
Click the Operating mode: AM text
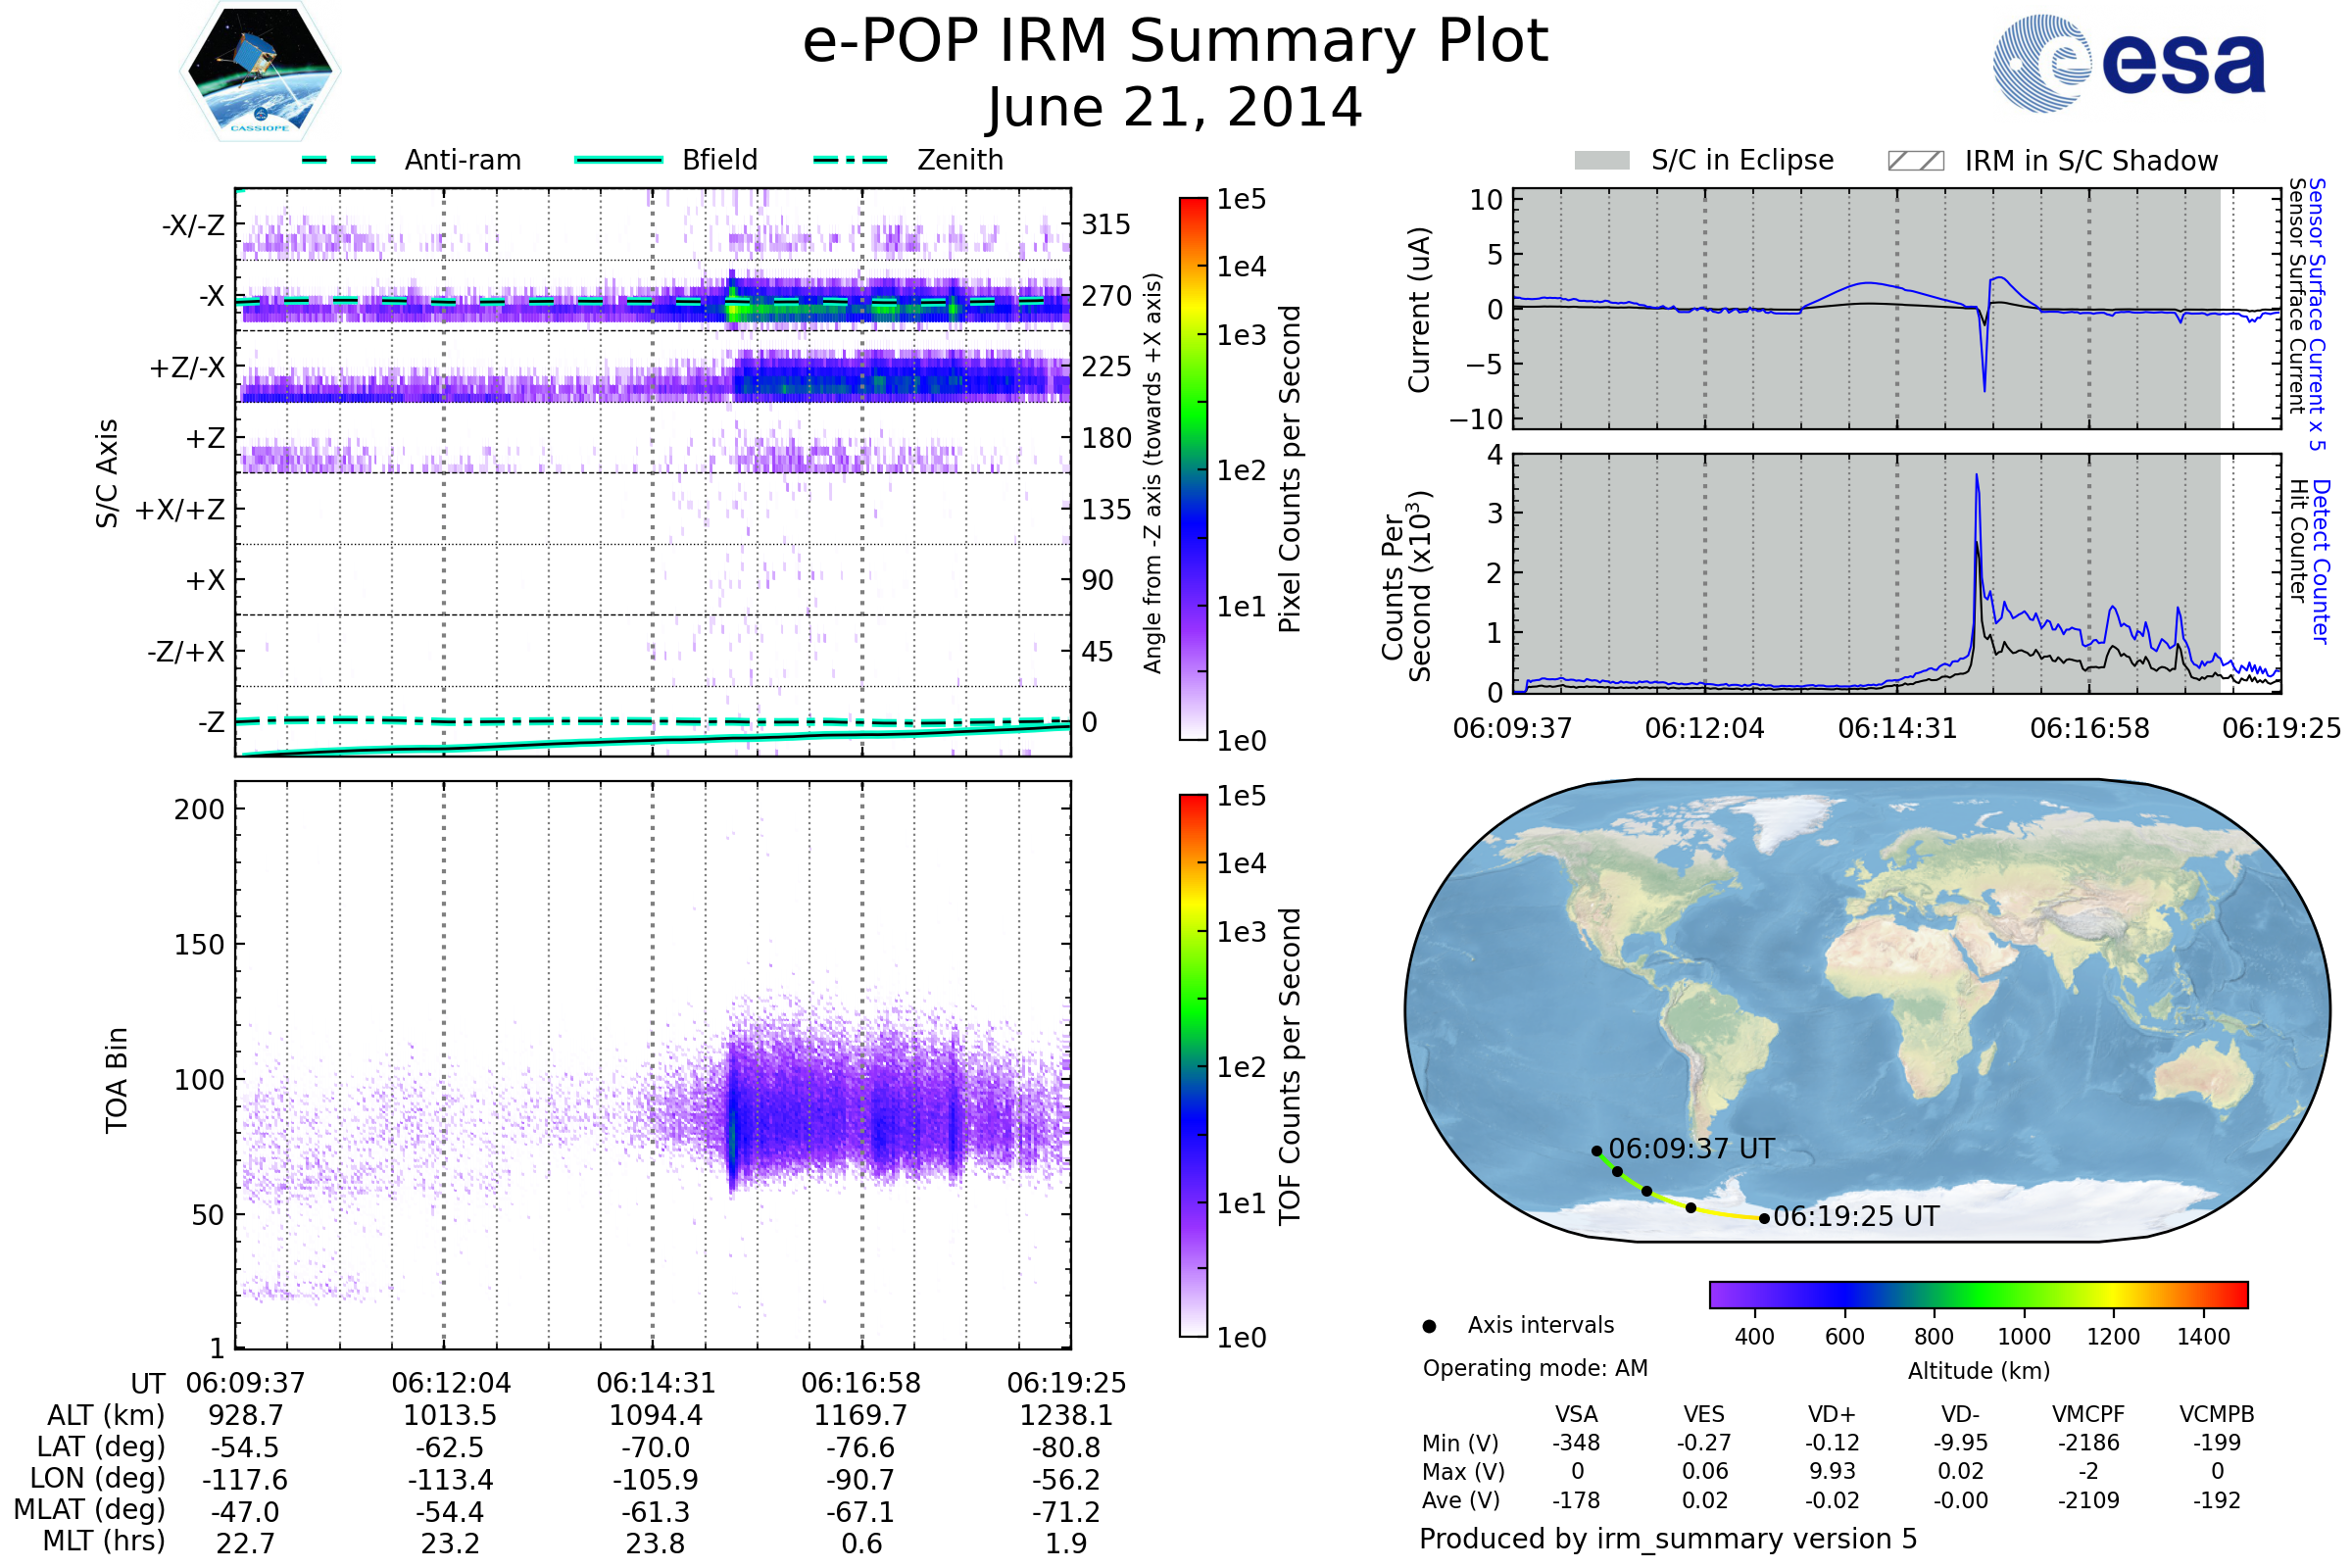[1535, 1368]
